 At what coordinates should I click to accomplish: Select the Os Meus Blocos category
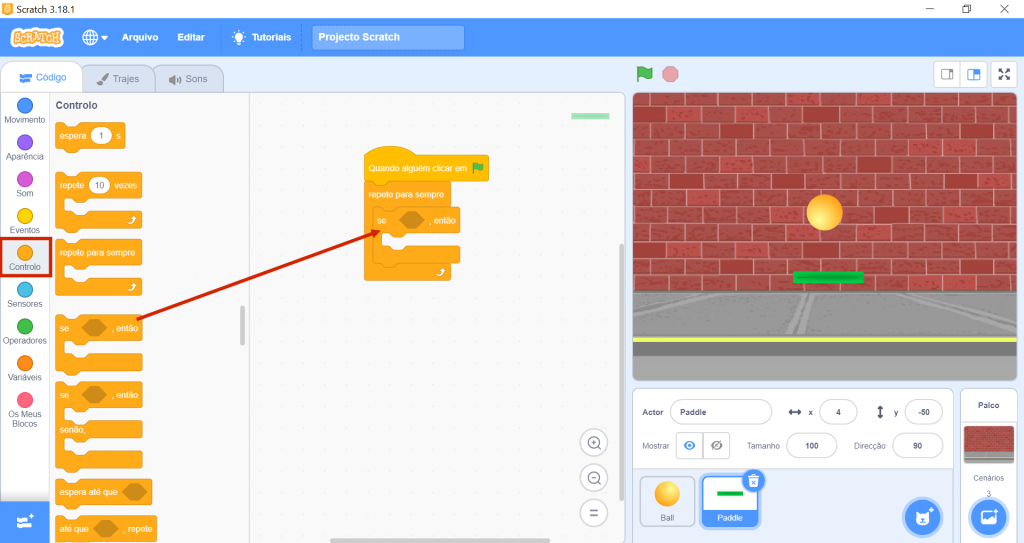click(x=25, y=409)
